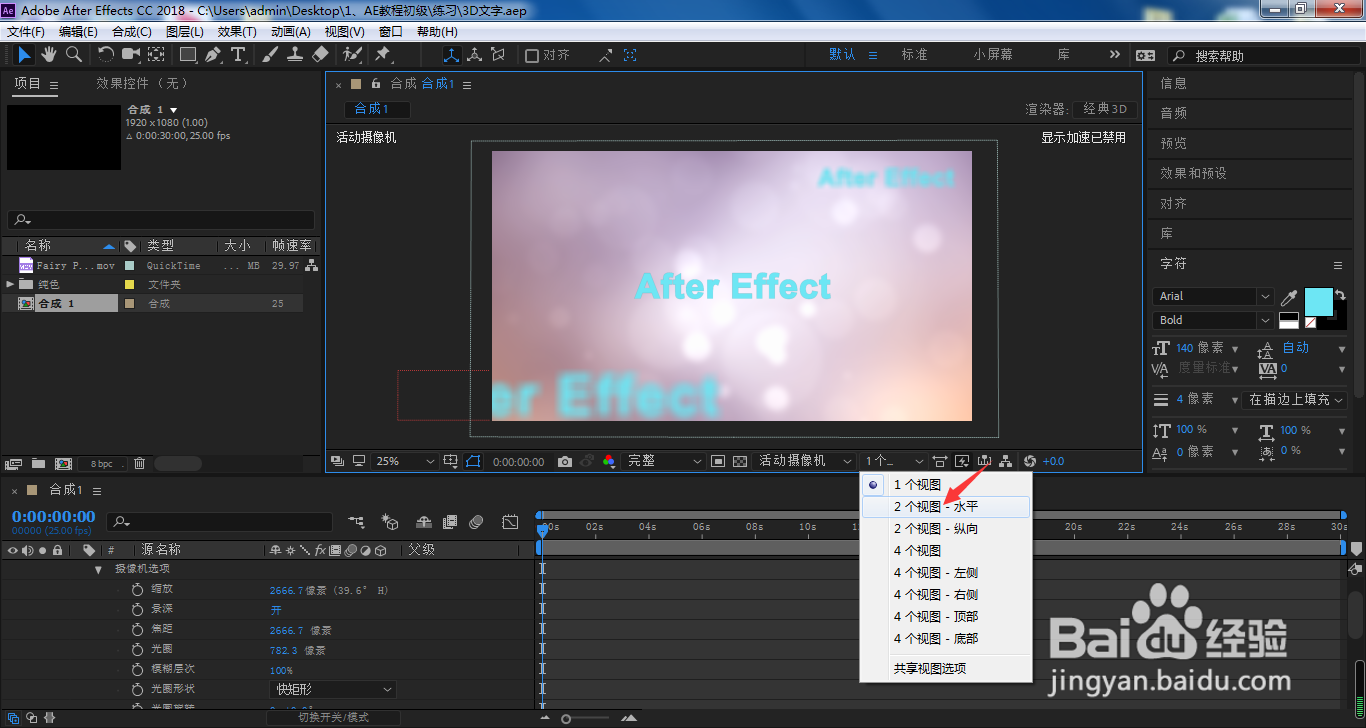
Task: Expand the 纯色 folder in Project
Action: click(10, 284)
